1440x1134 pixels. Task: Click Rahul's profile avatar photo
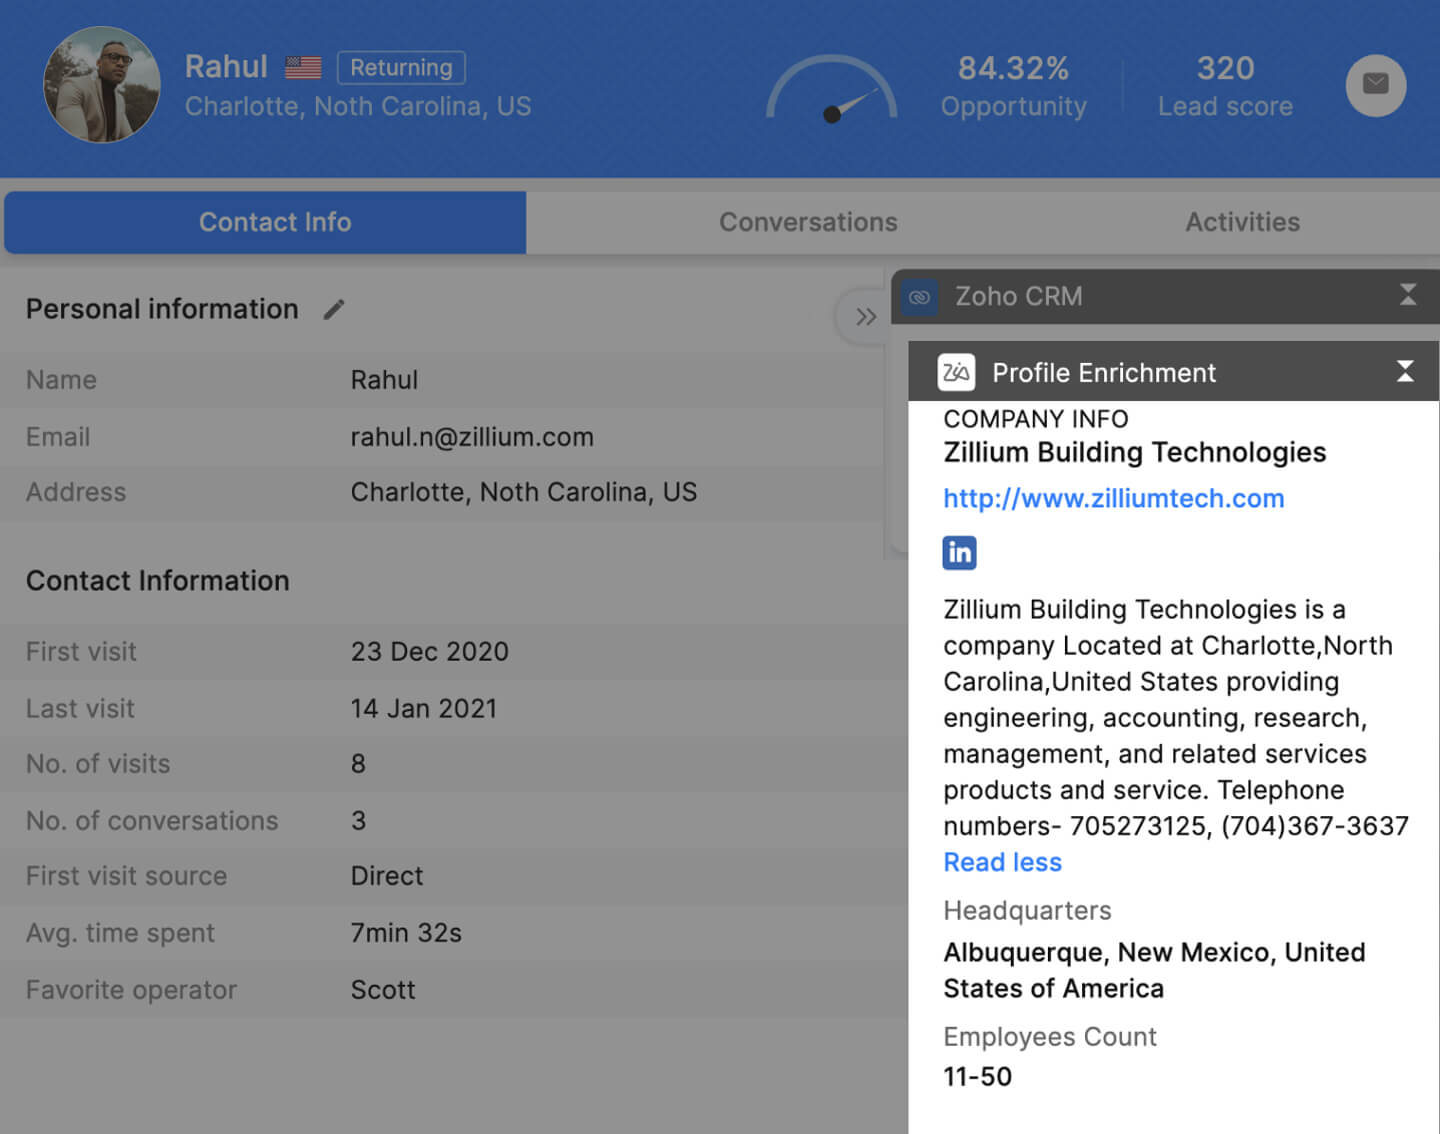pos(102,85)
